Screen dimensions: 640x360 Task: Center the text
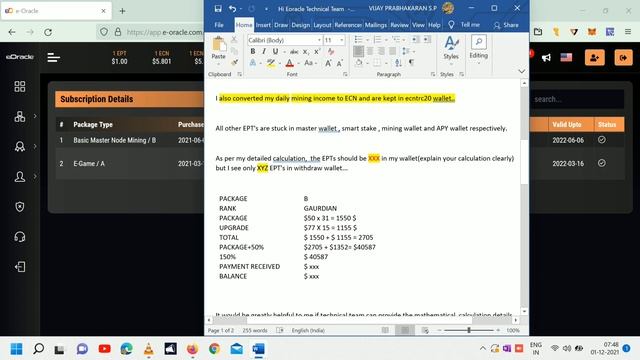[x=370, y=51]
